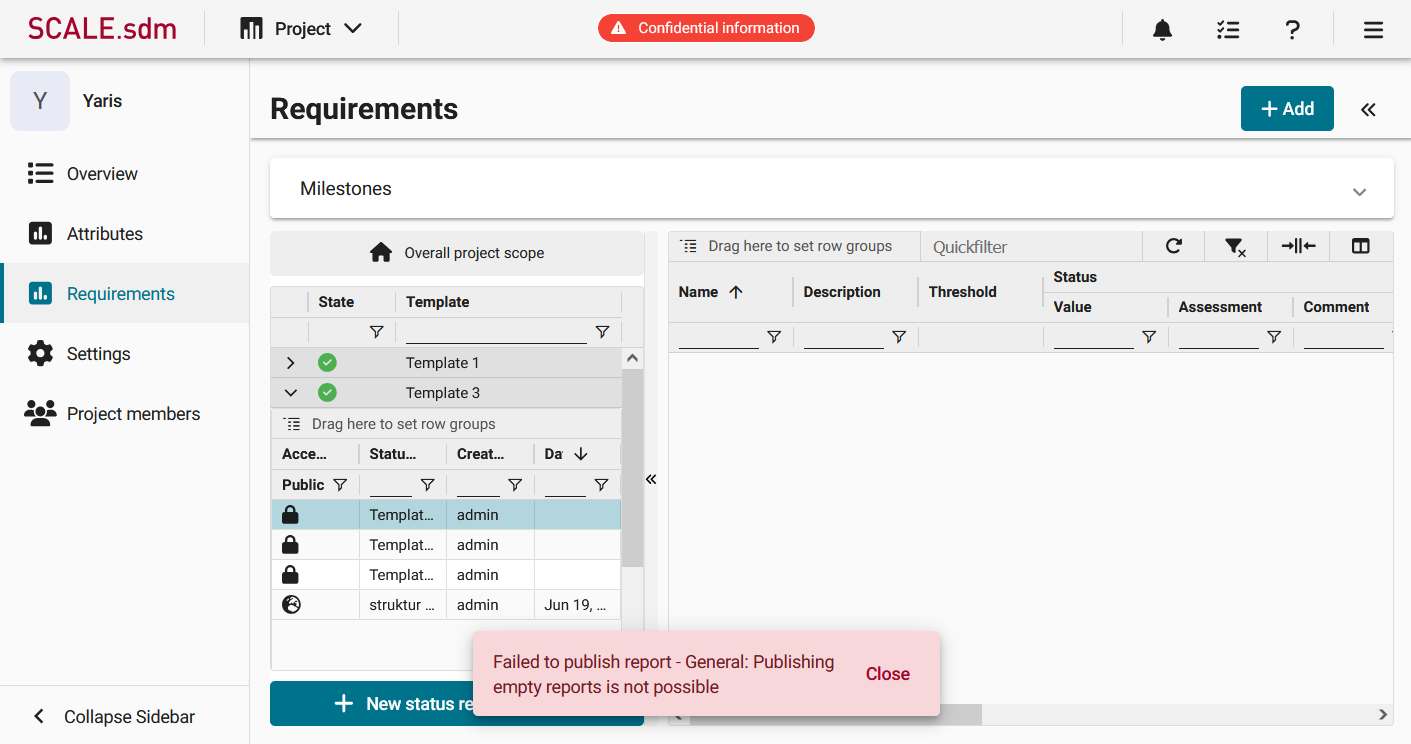This screenshot has height=744, width=1411.
Task: Open the task checklist icon
Action: [1228, 30]
